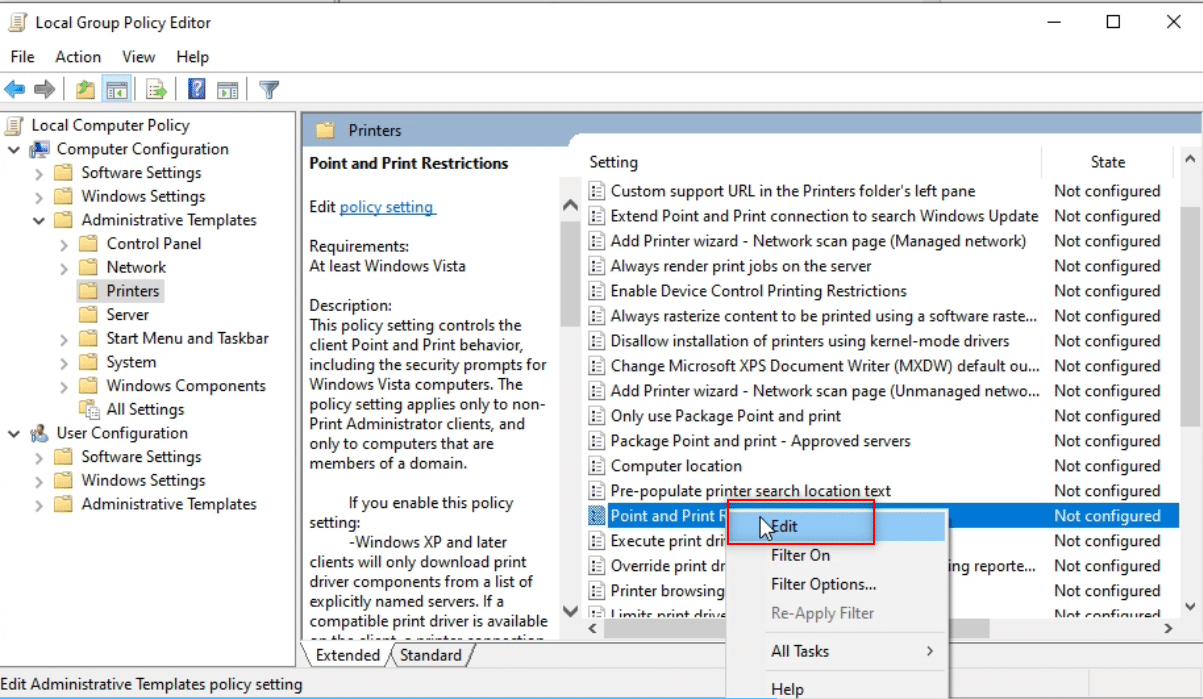Expand the Windows Components node

(64, 386)
